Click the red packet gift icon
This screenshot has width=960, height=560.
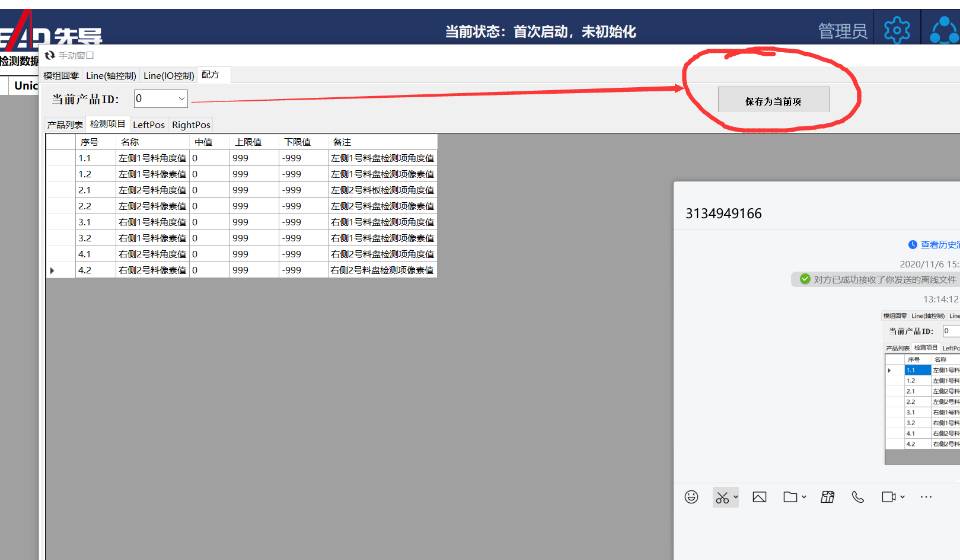(x=827, y=497)
